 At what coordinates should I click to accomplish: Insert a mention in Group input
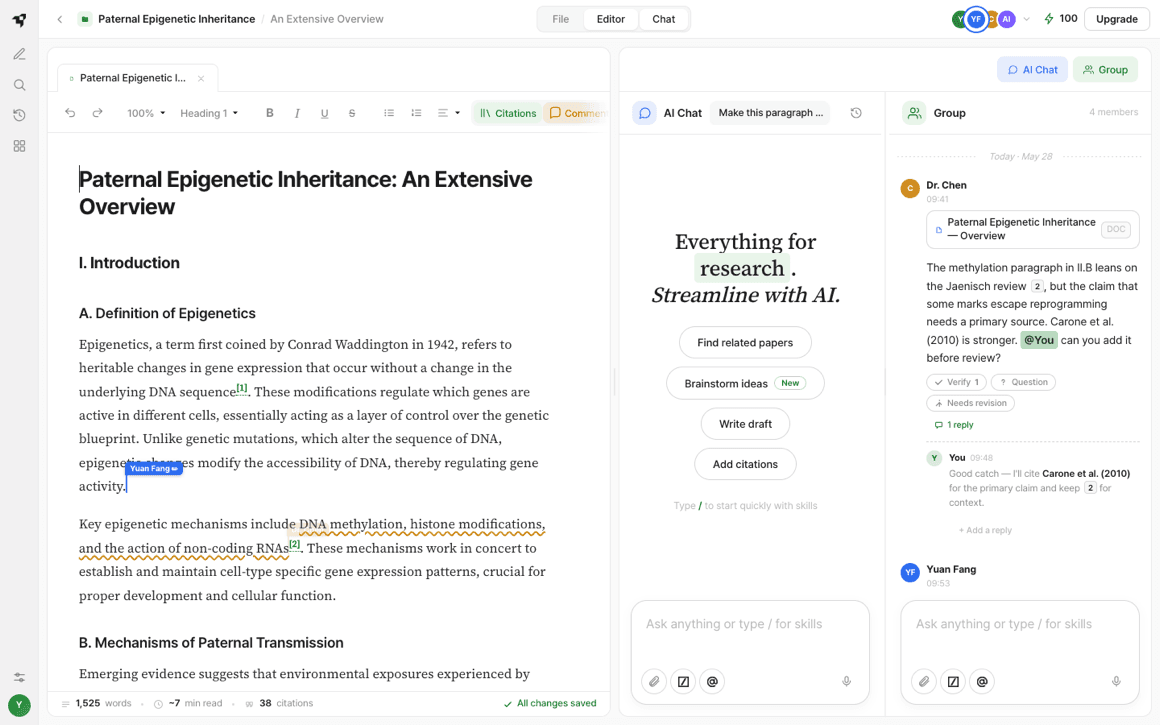coord(982,681)
